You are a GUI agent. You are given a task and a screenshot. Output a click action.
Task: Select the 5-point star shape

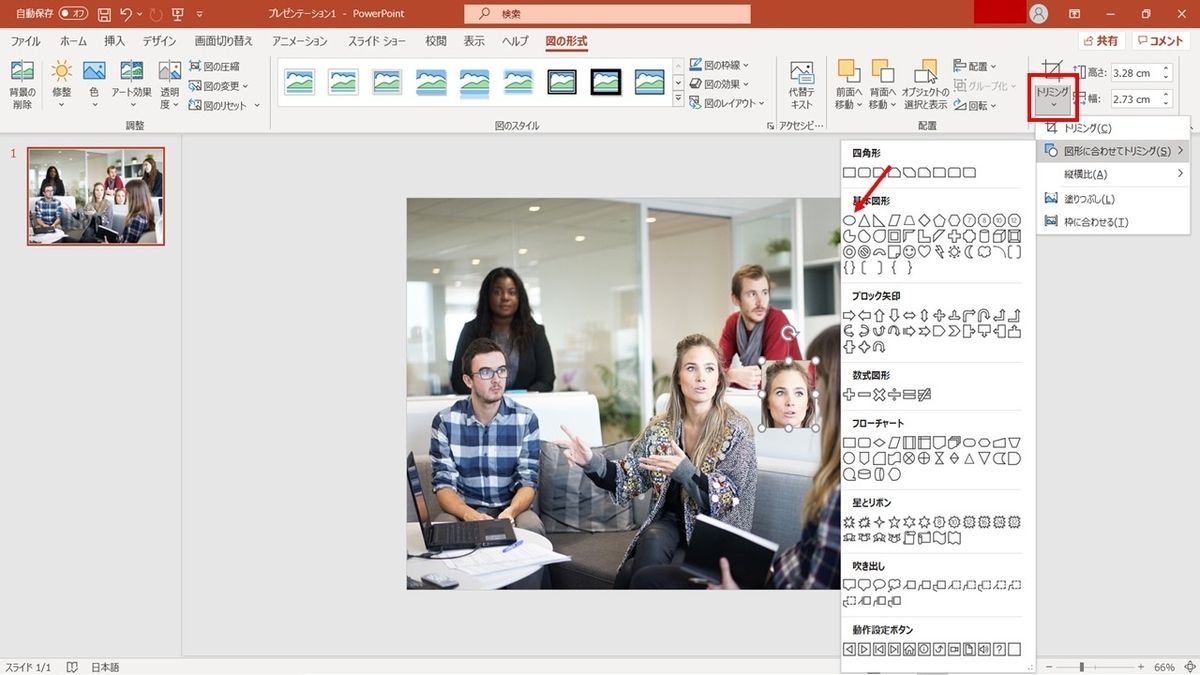(894, 521)
